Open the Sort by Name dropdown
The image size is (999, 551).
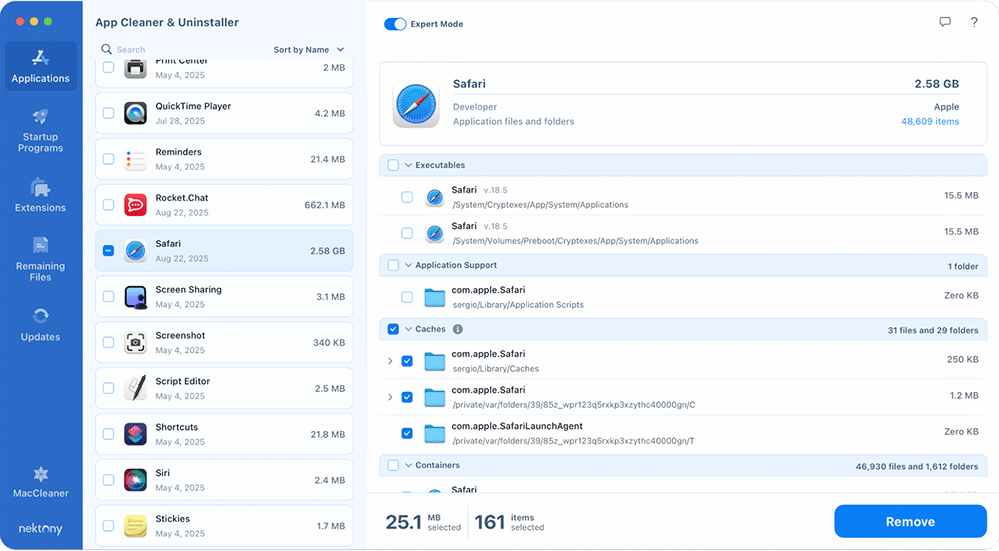click(x=309, y=50)
